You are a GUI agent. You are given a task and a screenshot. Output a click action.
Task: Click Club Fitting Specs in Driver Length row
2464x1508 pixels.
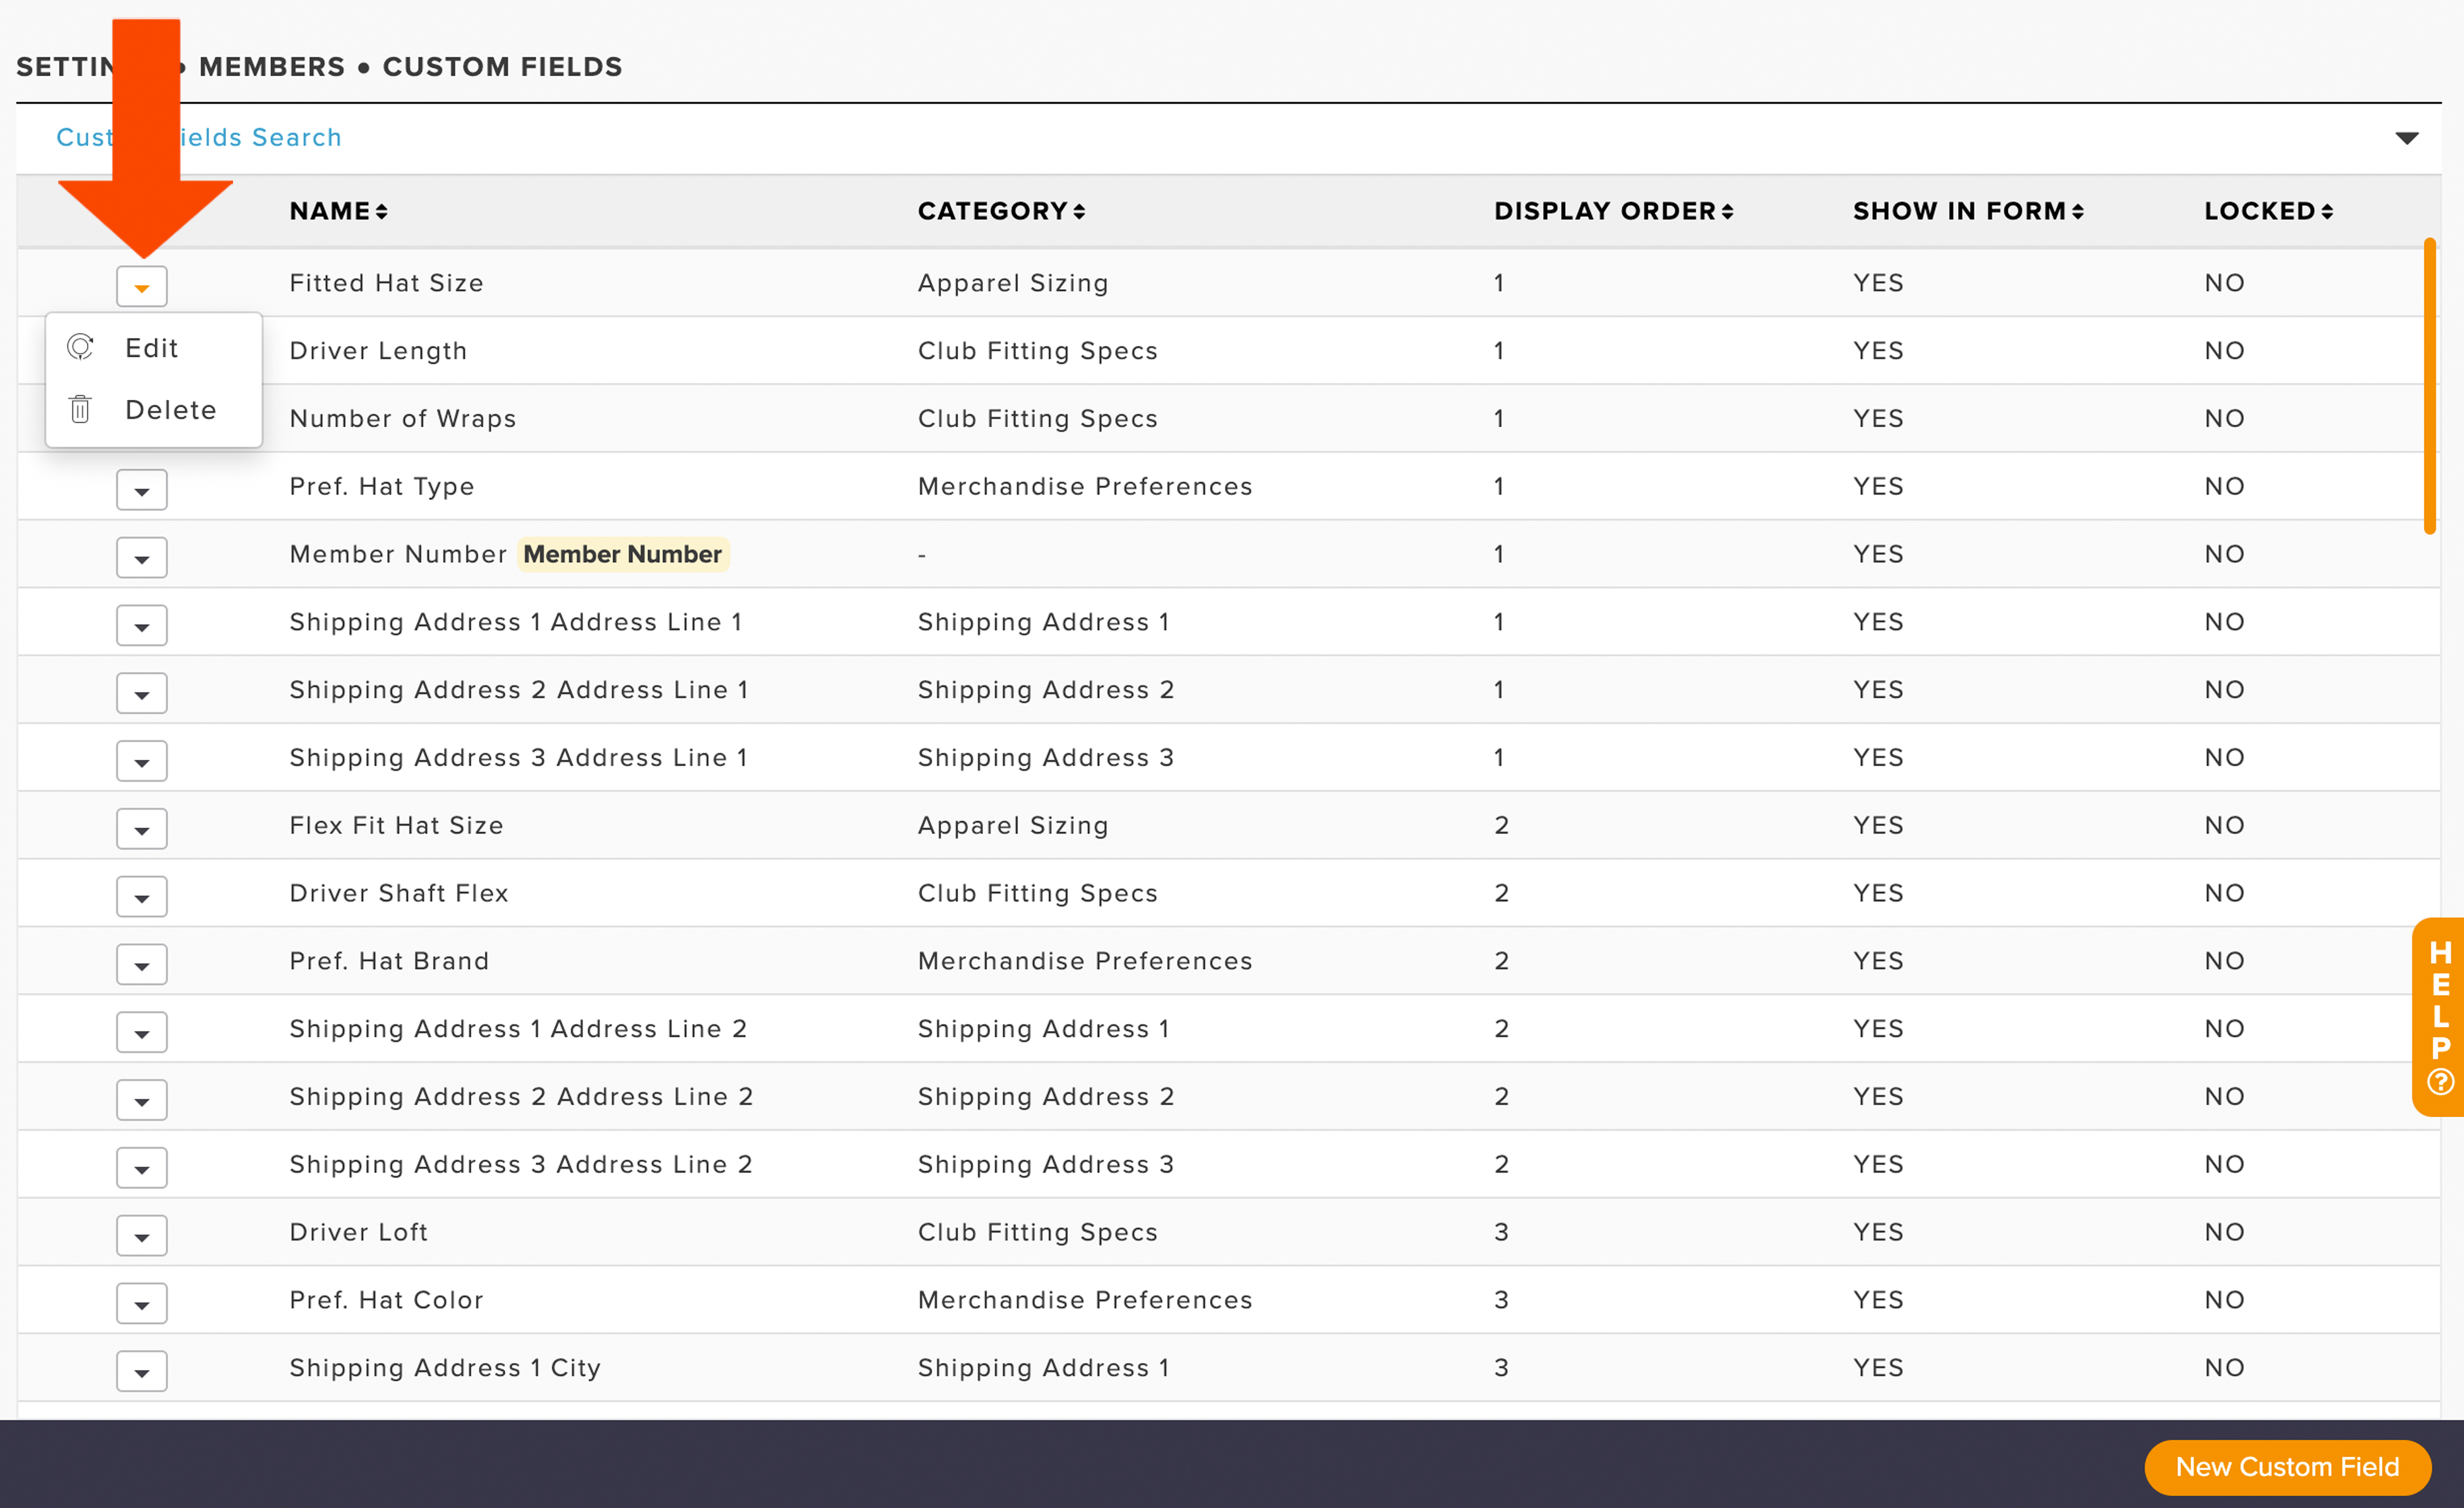click(1037, 351)
